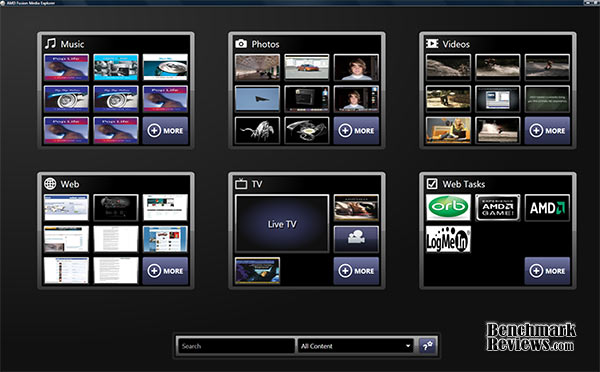Viewport: 600px width, 372px height.
Task: Start the Live TV tile
Action: pyautogui.click(x=282, y=224)
